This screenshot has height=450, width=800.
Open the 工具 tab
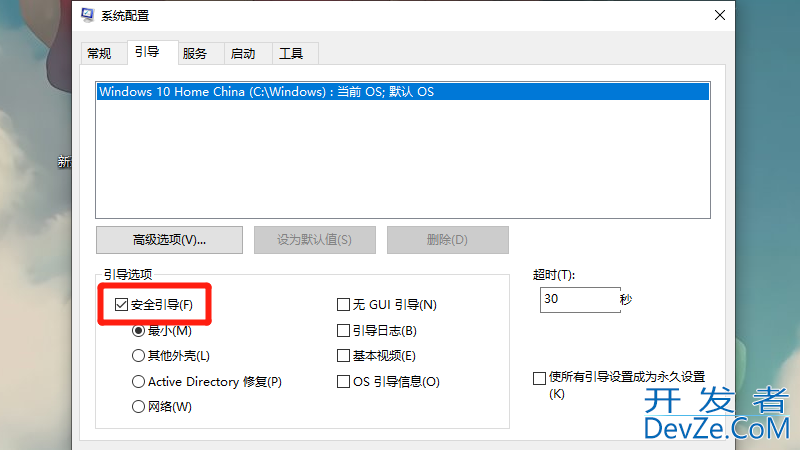click(x=296, y=54)
